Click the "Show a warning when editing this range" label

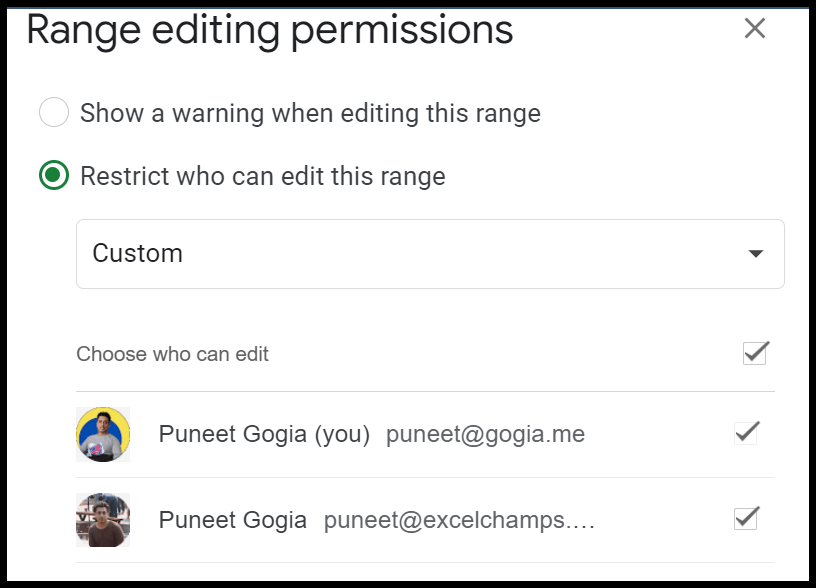click(x=310, y=113)
